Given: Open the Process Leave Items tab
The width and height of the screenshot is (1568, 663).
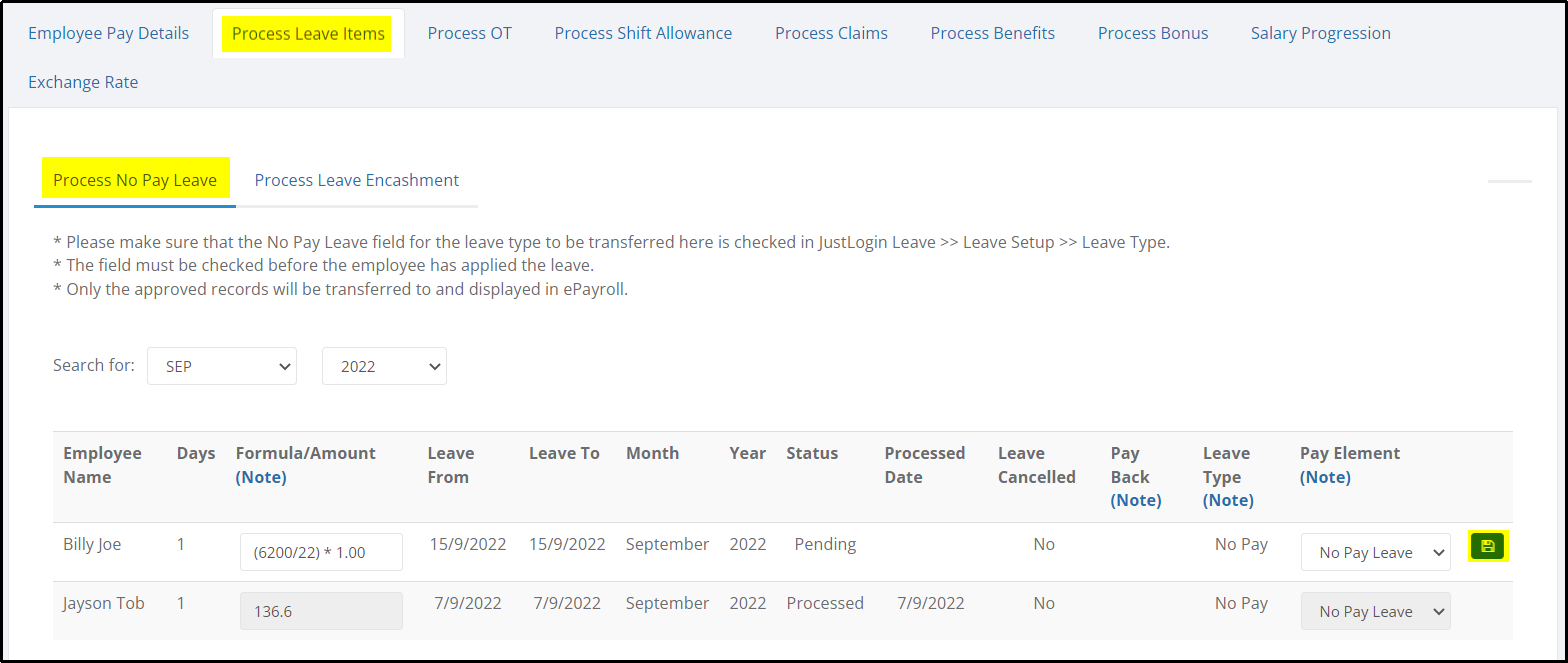Looking at the screenshot, I should [x=308, y=33].
